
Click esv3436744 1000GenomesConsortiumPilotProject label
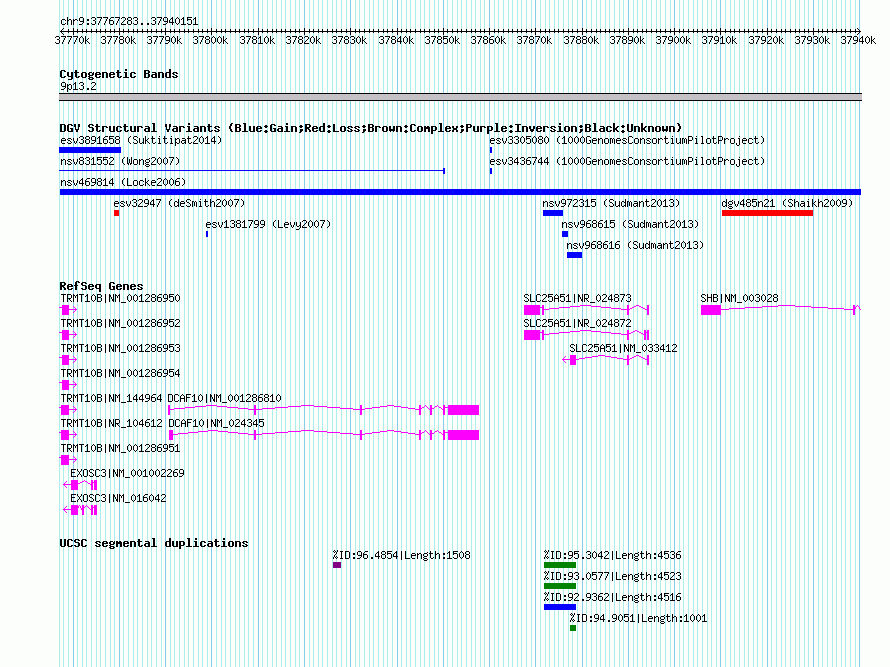(627, 161)
